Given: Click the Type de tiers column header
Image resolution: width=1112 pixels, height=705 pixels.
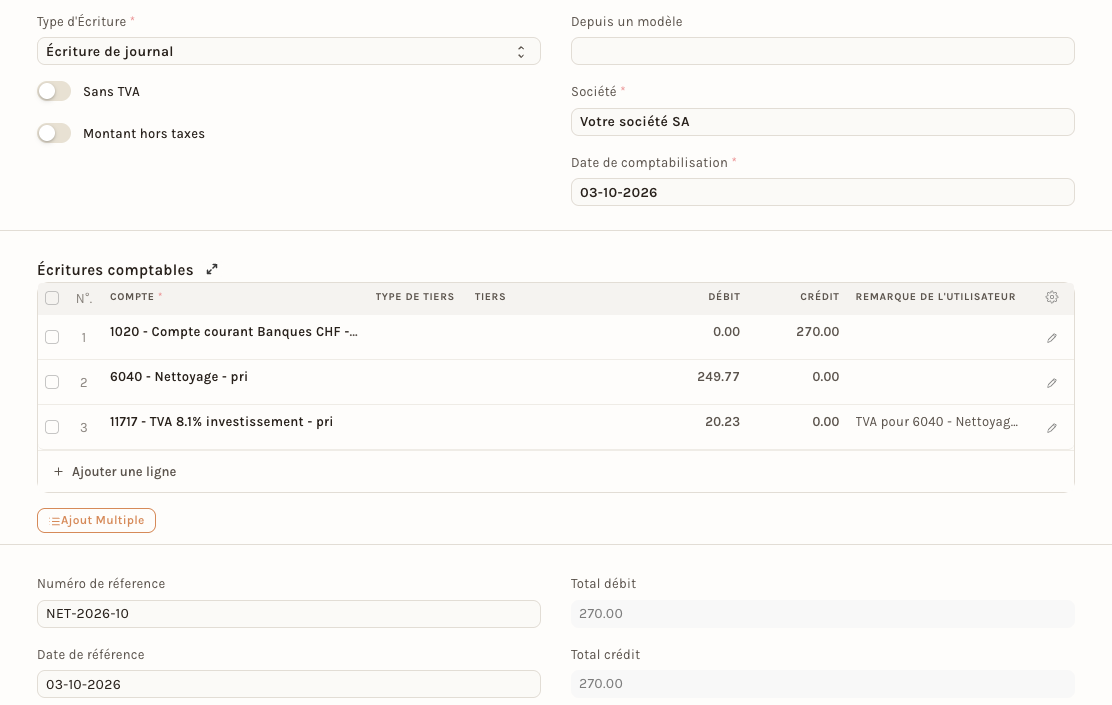Looking at the screenshot, I should pyautogui.click(x=415, y=296).
